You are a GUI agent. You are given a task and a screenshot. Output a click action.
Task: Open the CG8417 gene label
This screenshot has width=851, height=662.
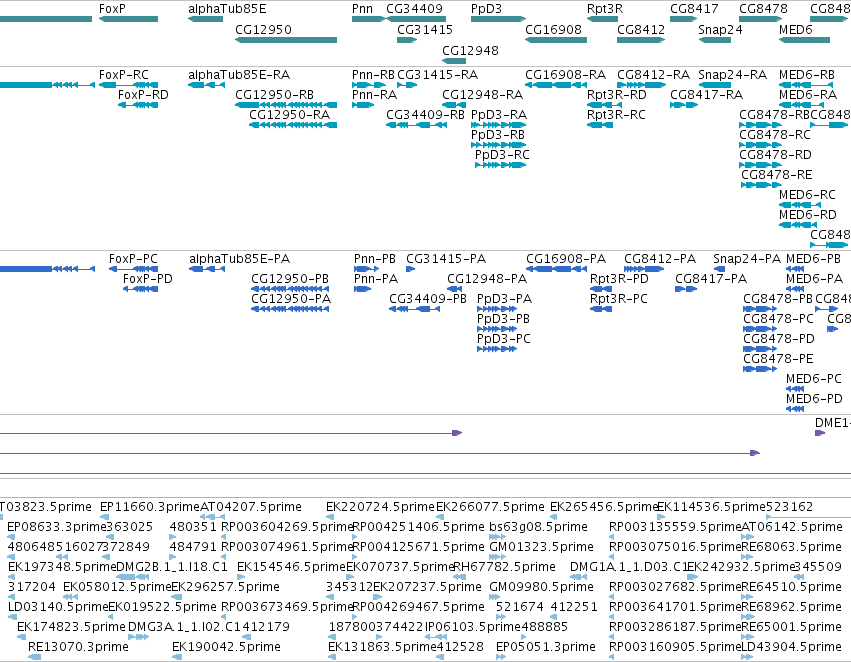694,9
